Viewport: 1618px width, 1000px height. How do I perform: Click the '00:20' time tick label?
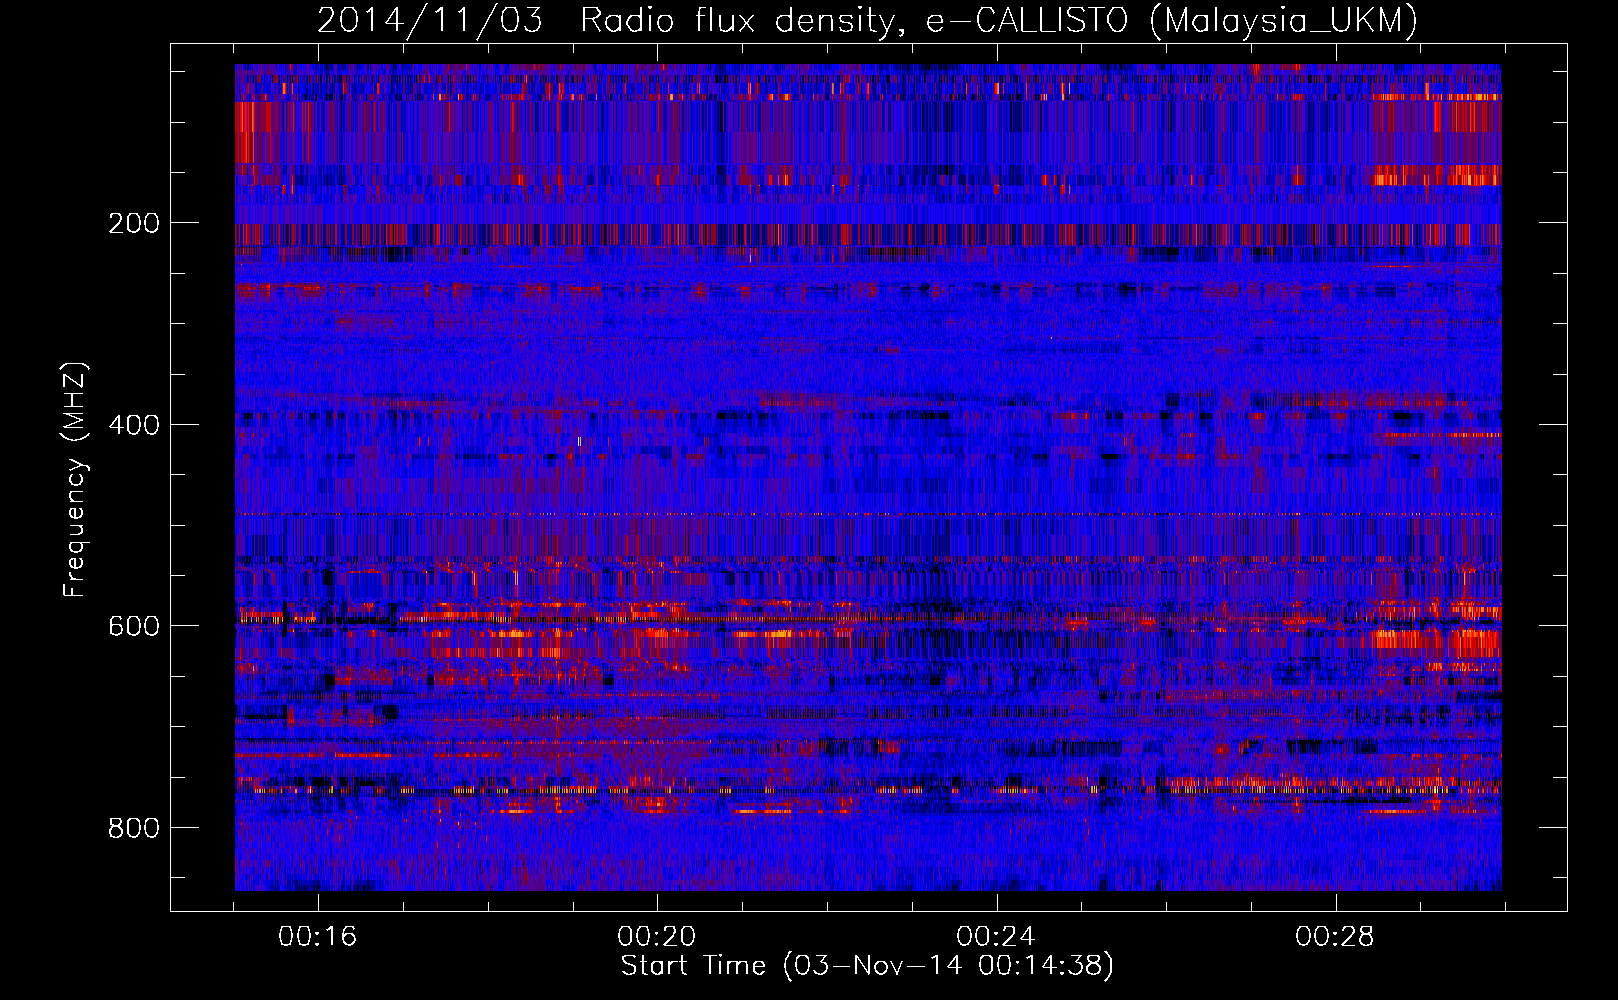[657, 937]
